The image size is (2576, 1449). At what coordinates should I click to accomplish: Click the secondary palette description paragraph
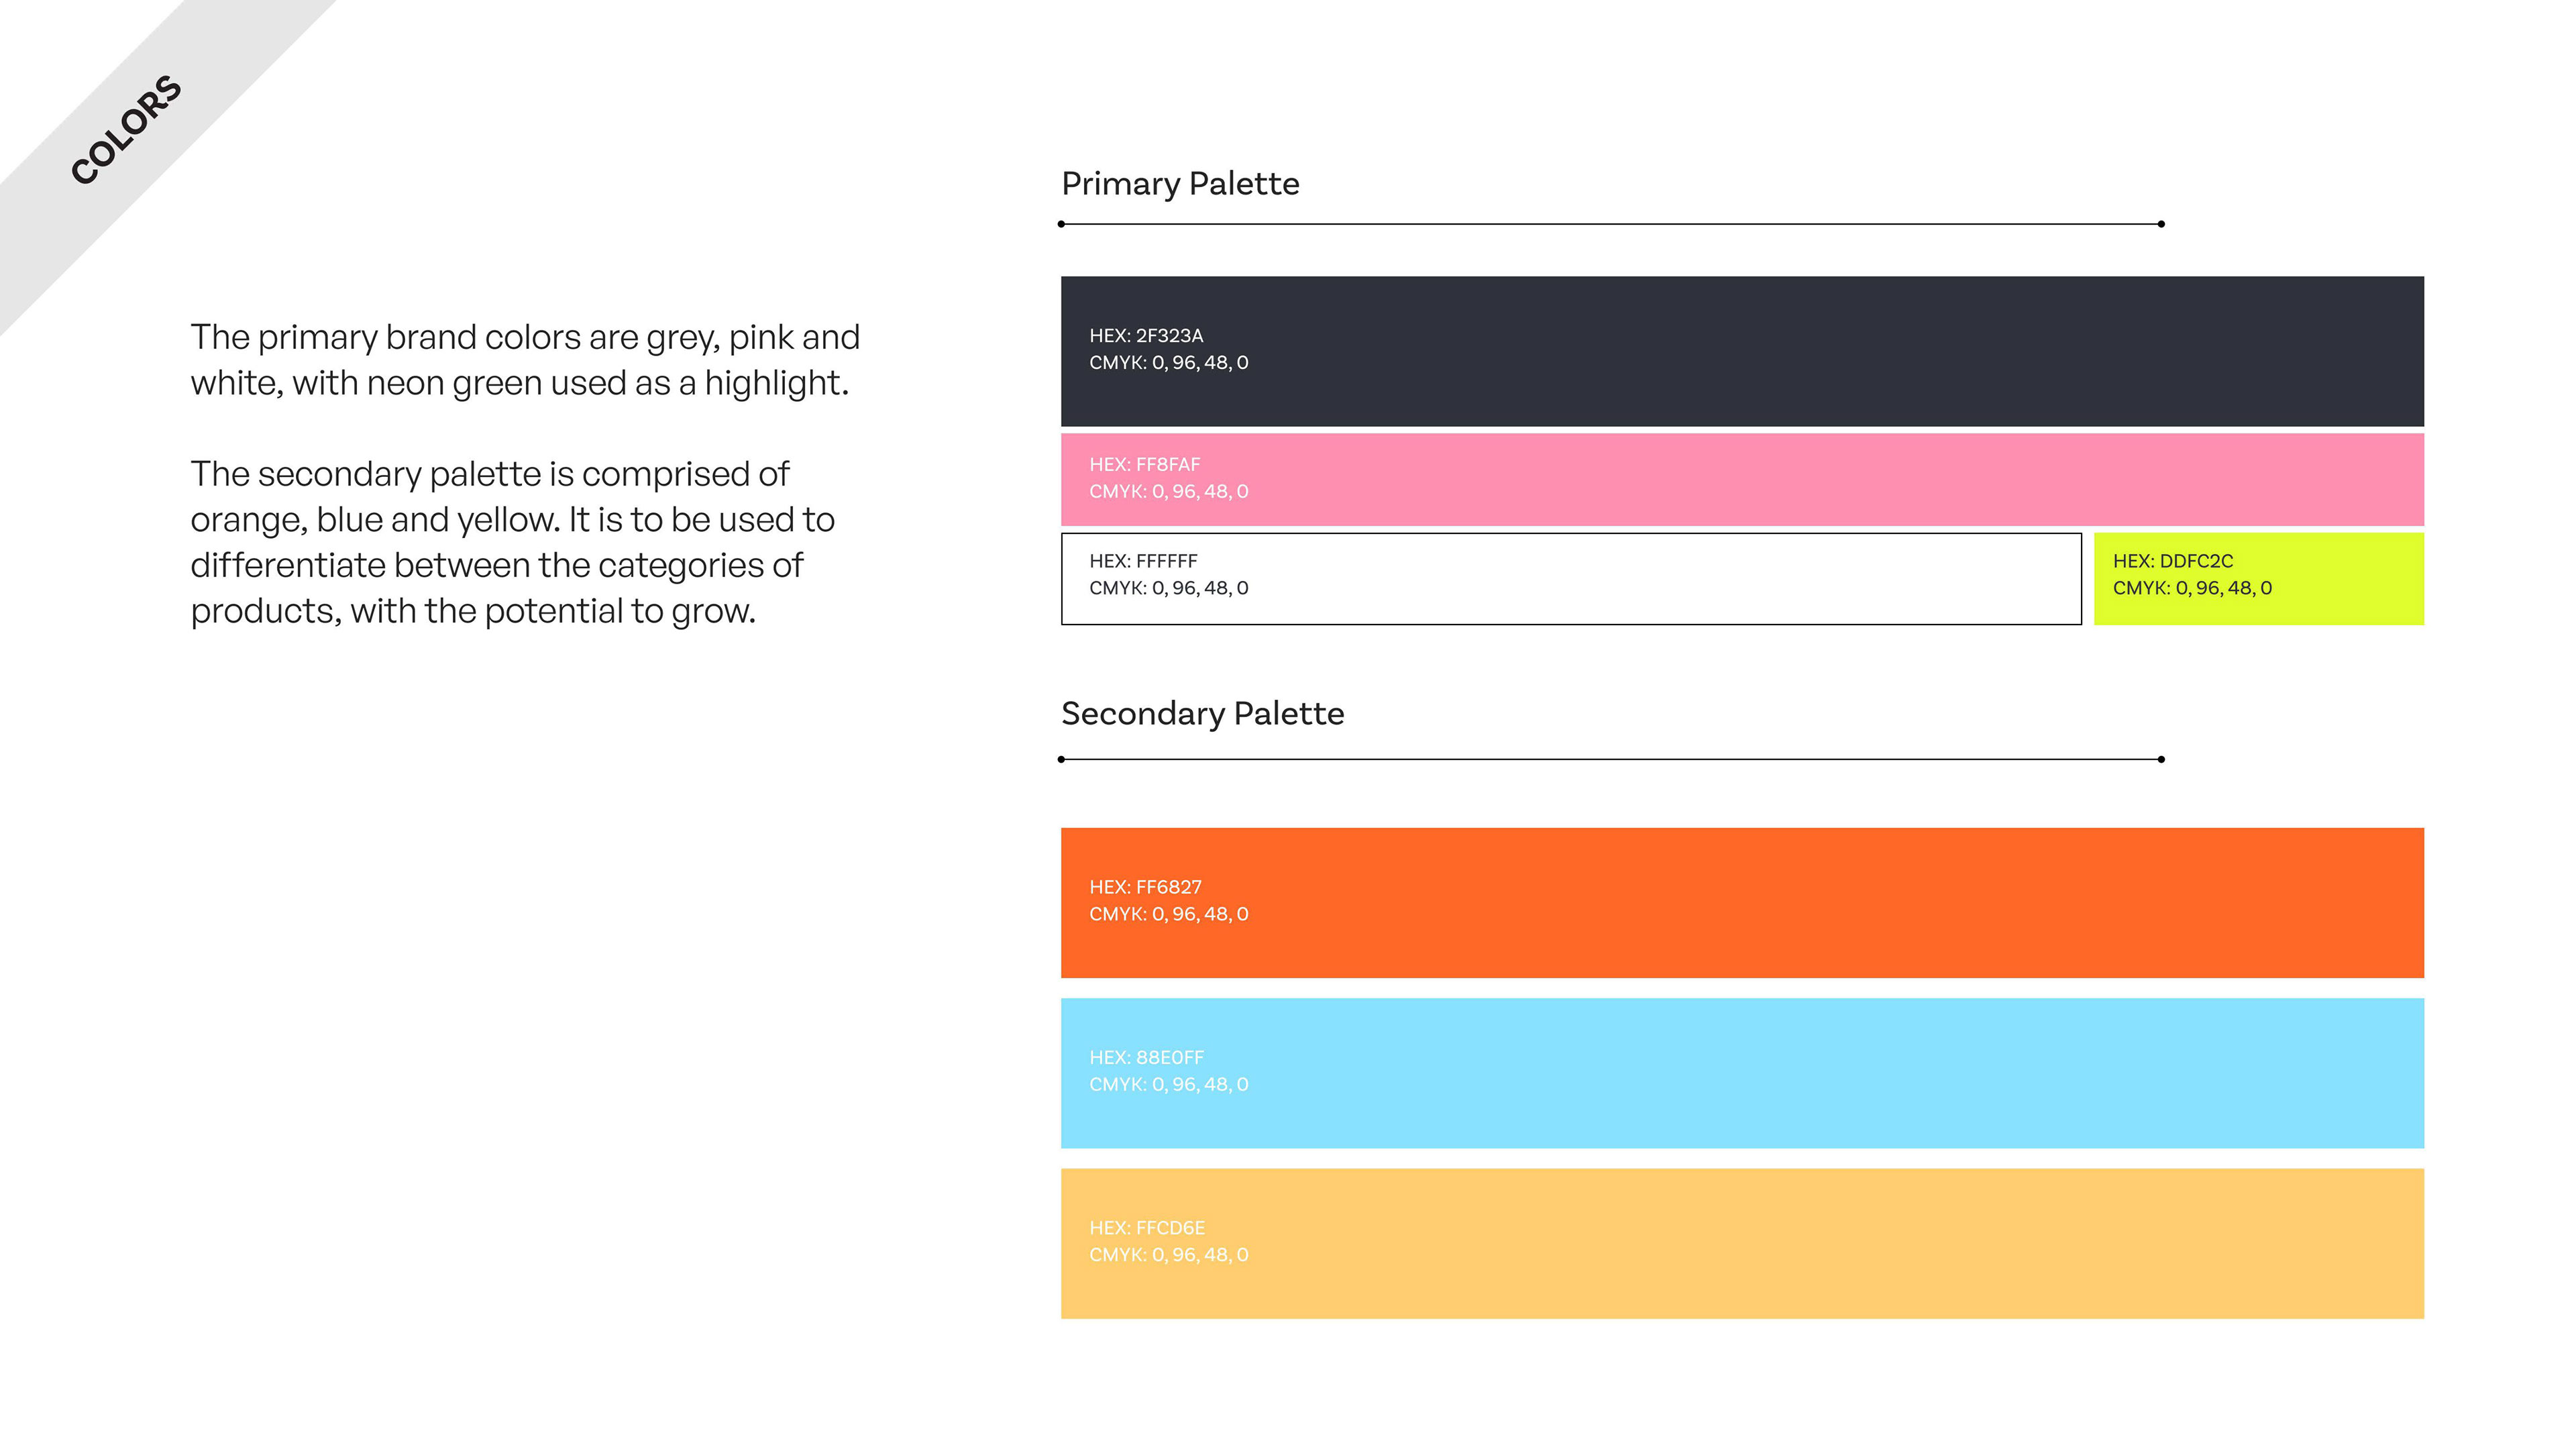click(512, 542)
